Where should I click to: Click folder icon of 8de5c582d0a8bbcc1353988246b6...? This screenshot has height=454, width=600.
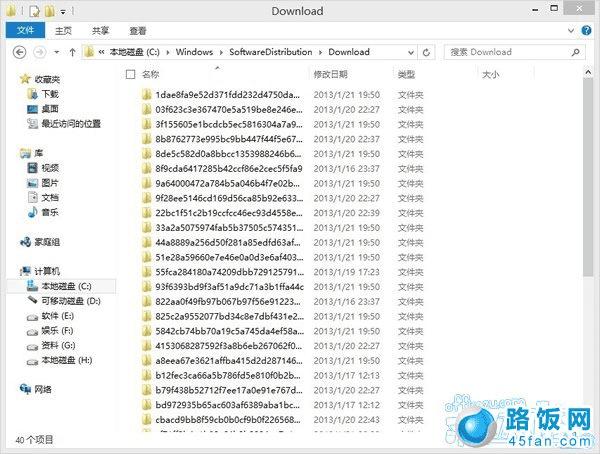(x=146, y=154)
